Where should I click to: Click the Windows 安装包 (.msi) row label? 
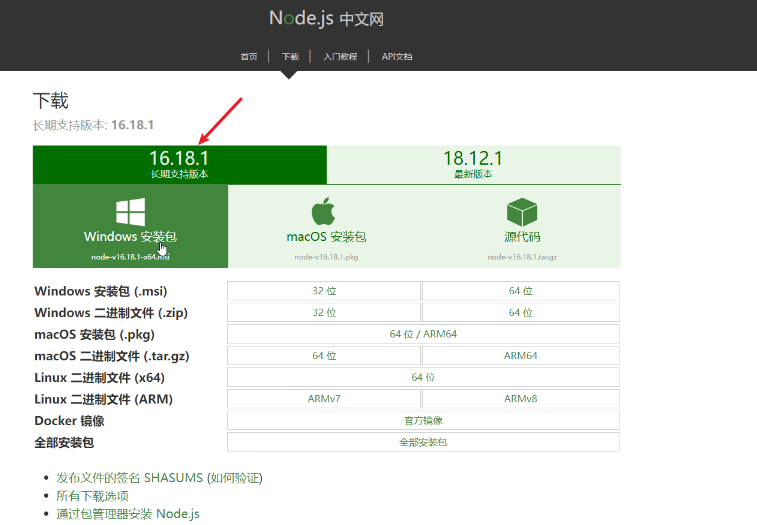click(101, 291)
